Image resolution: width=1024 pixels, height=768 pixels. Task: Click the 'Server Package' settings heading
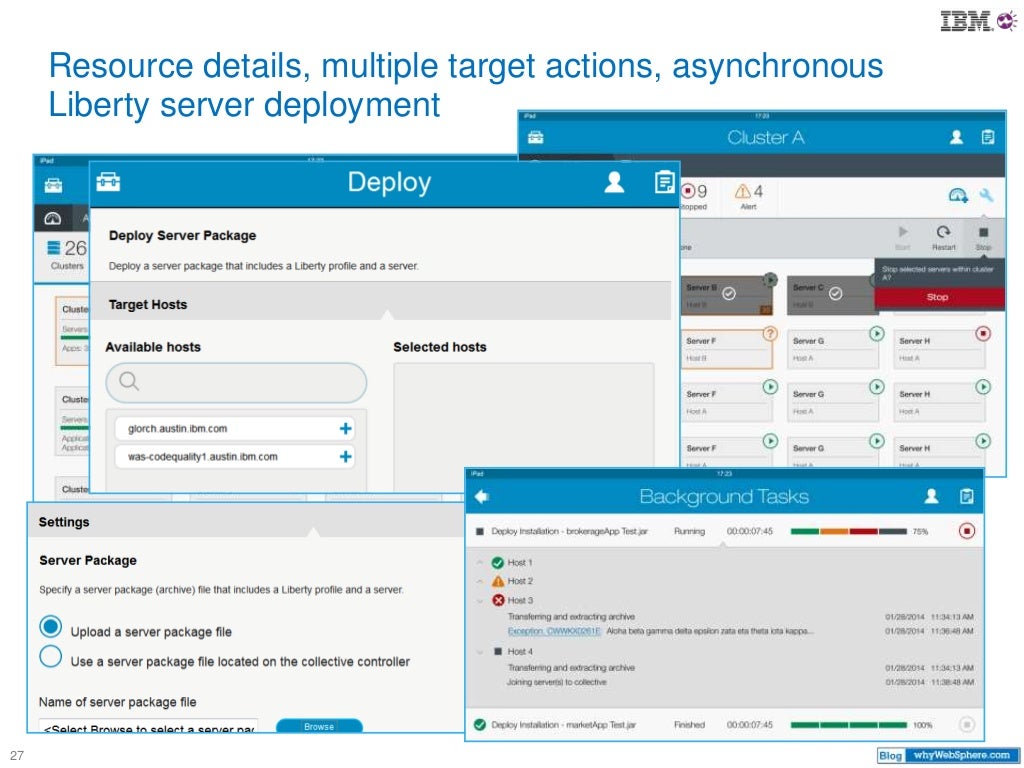coord(88,560)
